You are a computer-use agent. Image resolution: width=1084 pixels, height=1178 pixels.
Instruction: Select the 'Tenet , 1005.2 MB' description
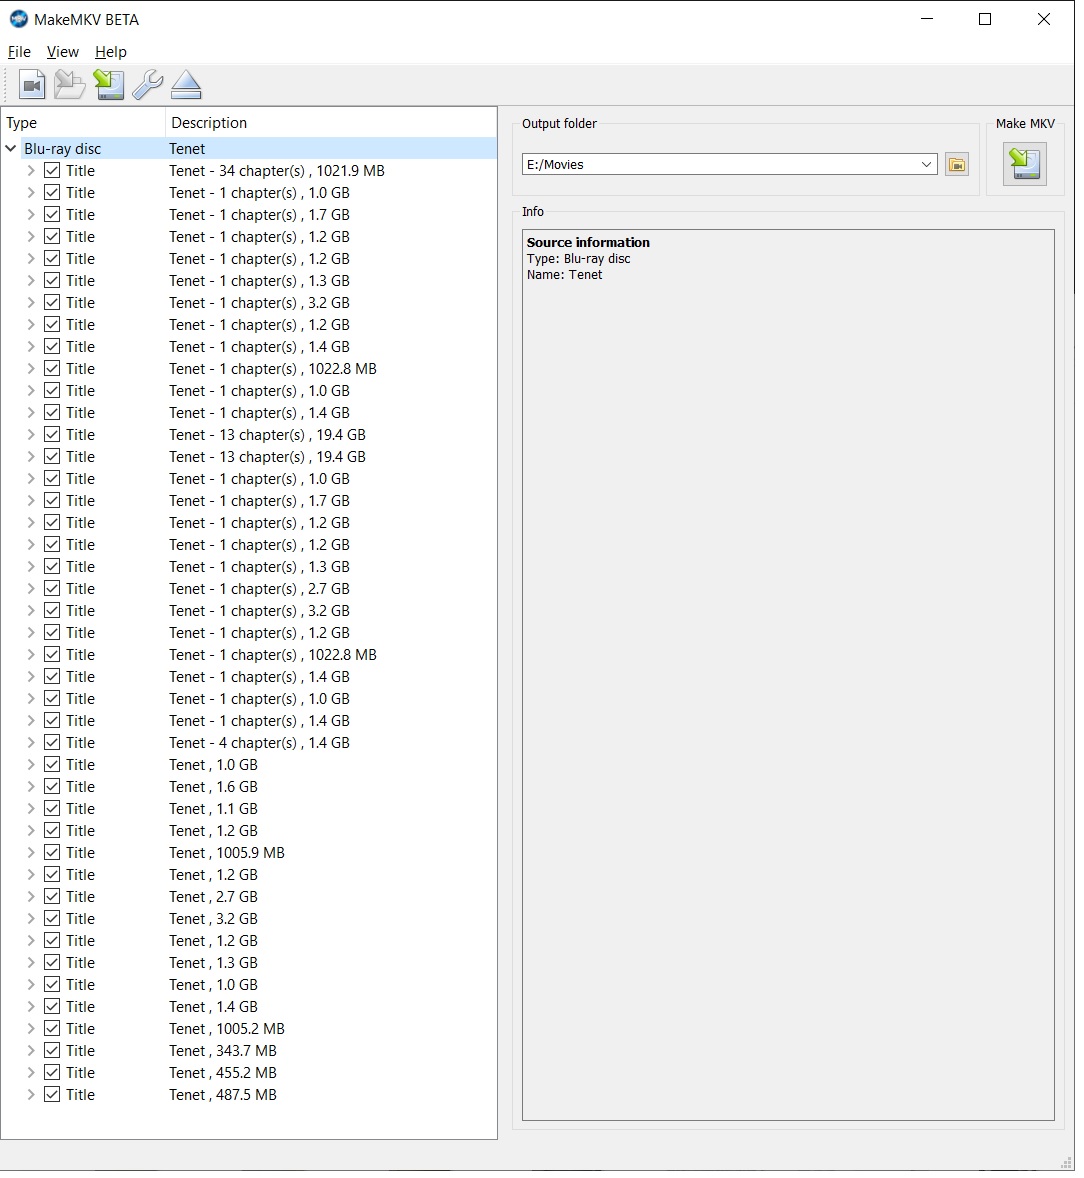227,1029
